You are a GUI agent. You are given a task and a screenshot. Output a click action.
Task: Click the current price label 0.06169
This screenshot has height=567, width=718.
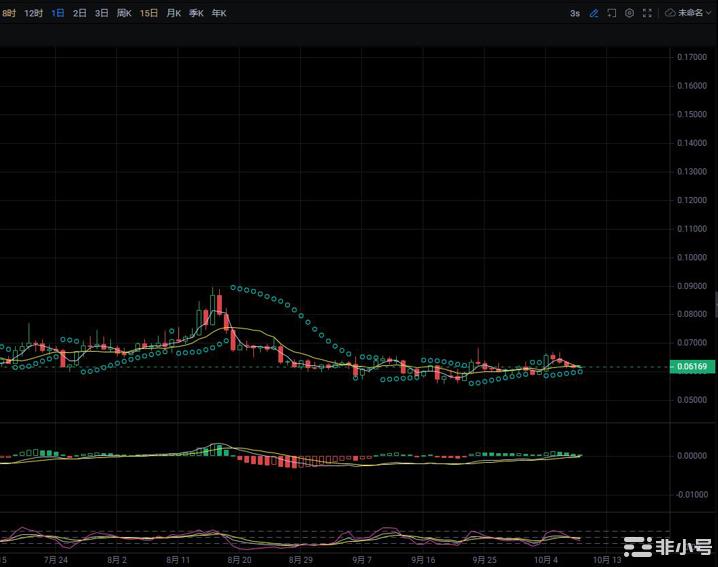[692, 366]
